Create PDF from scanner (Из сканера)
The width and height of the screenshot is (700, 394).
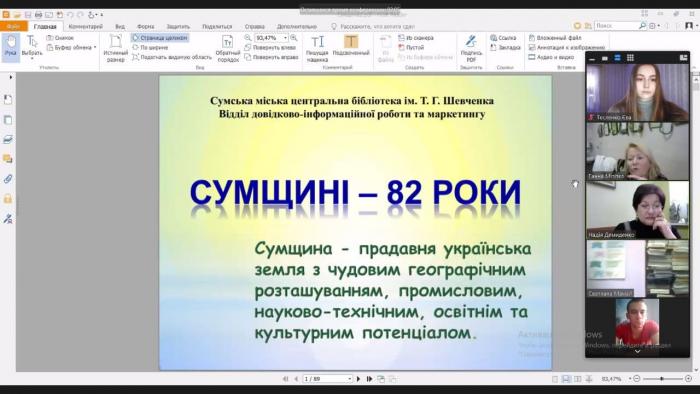click(x=416, y=38)
